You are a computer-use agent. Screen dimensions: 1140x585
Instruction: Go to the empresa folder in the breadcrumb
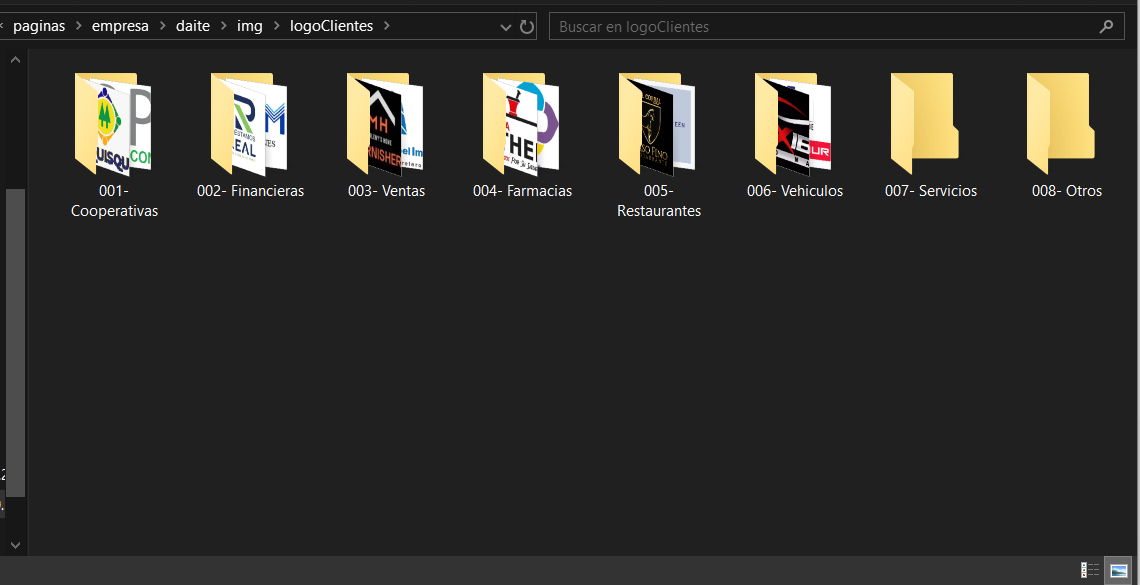pyautogui.click(x=120, y=26)
